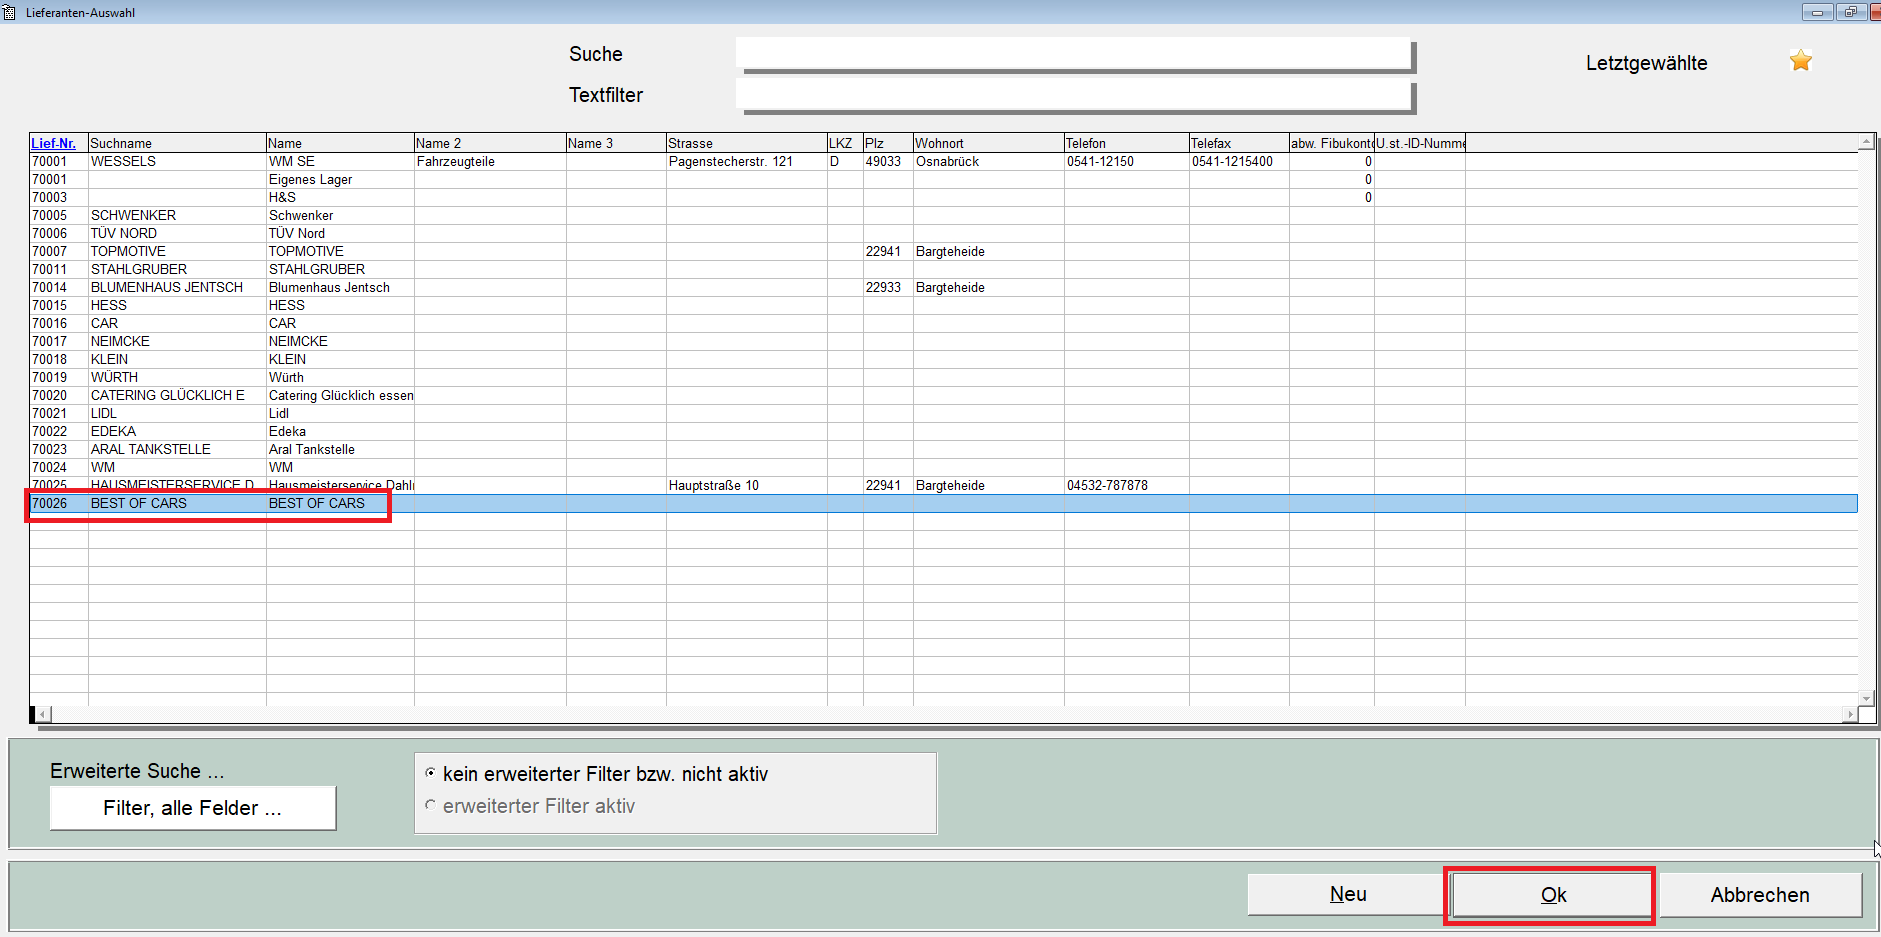The width and height of the screenshot is (1881, 937).
Task: Select the STAHLGRUBER Suchname cell
Action: pos(177,269)
